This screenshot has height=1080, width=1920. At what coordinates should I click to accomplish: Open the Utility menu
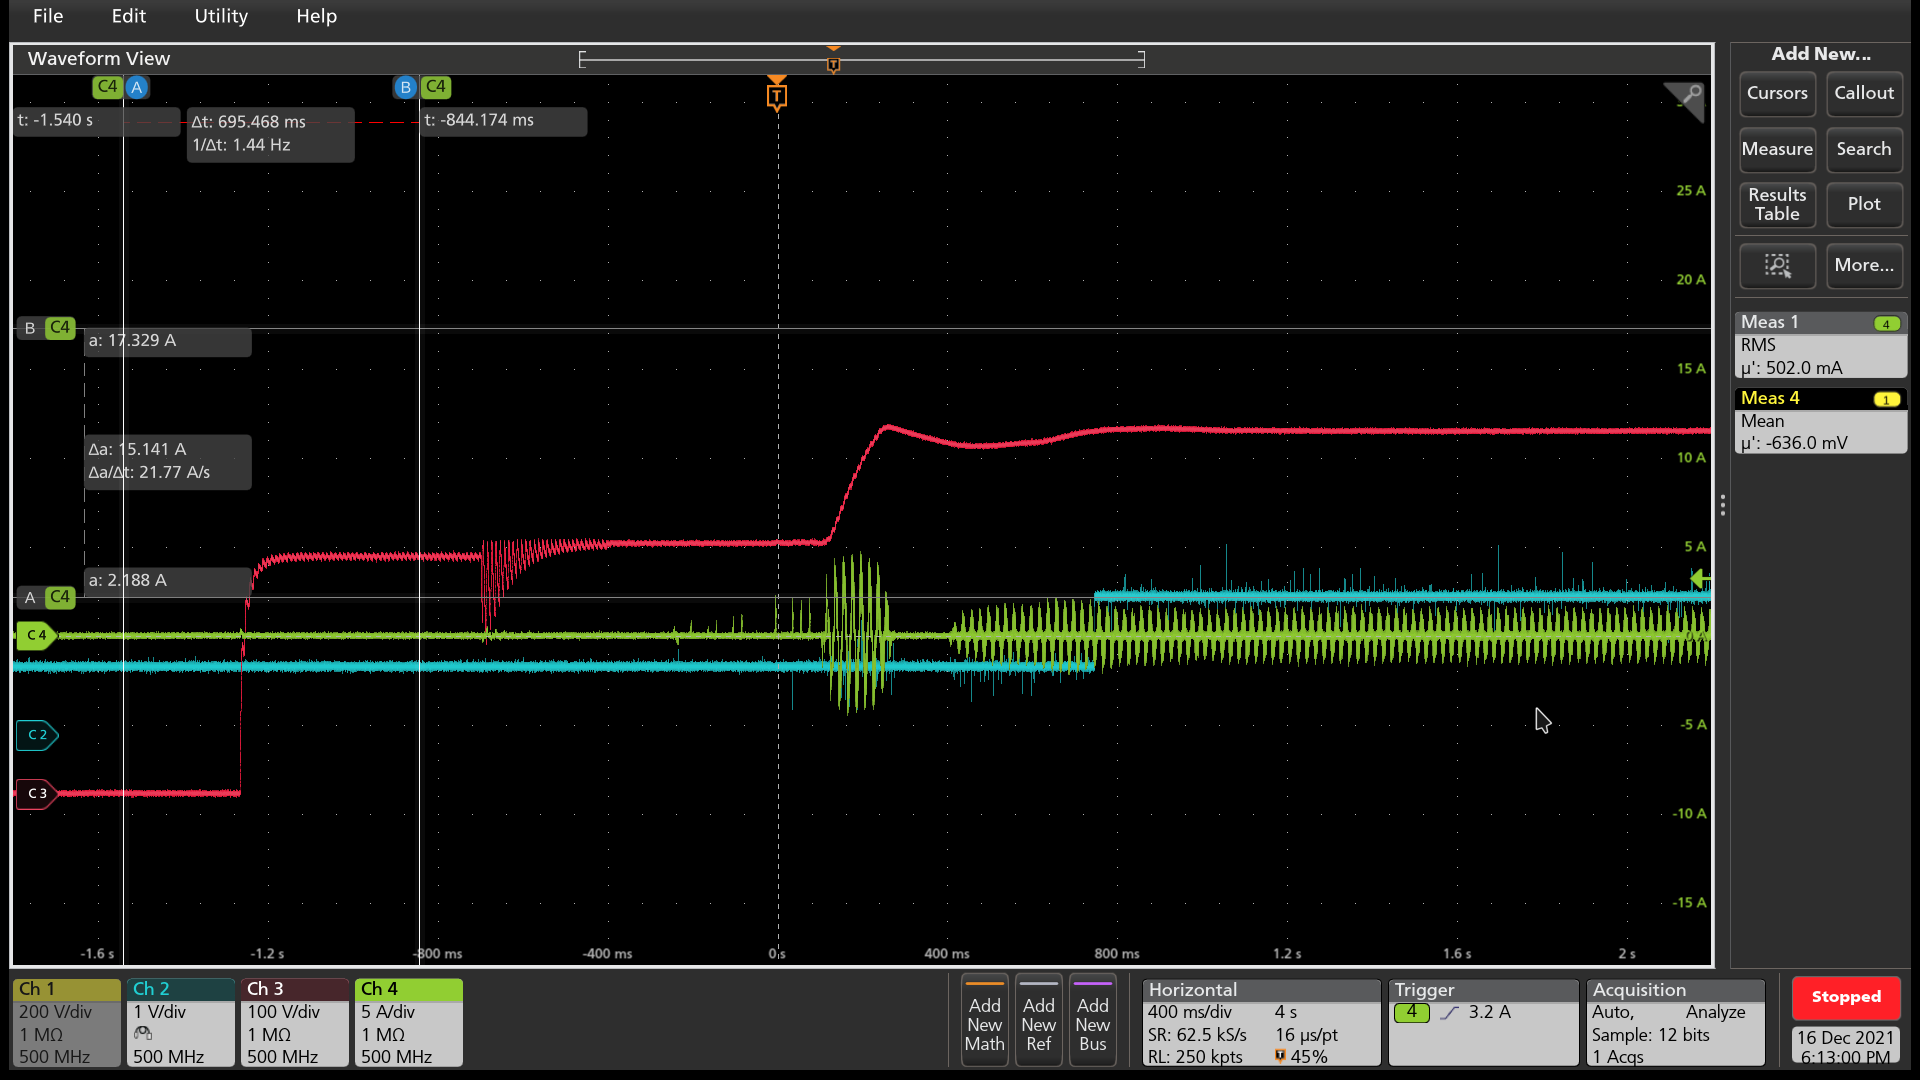click(x=221, y=16)
